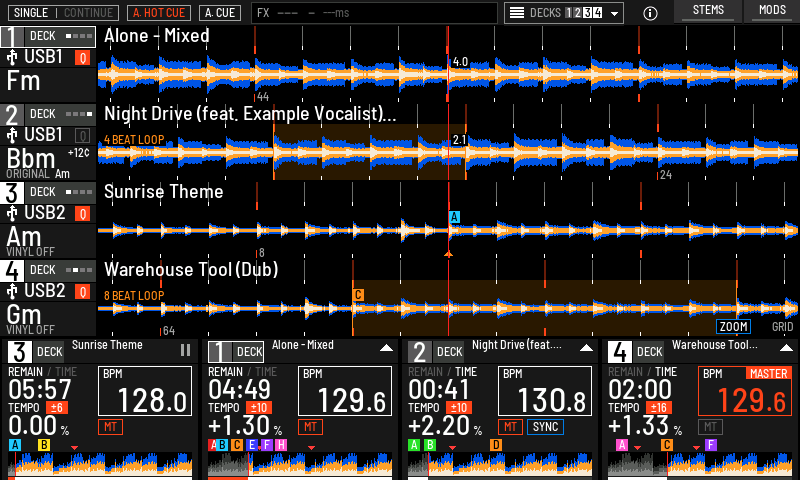Expand deck 4 Warehouse Tool panel arrow
Screen dimensions: 800x480
[786, 348]
